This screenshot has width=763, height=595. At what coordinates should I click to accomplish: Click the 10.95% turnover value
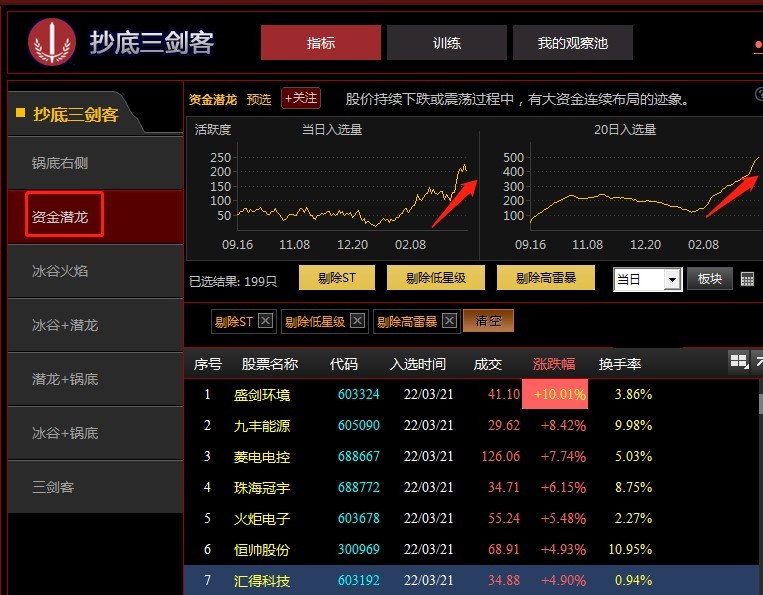[x=630, y=549]
